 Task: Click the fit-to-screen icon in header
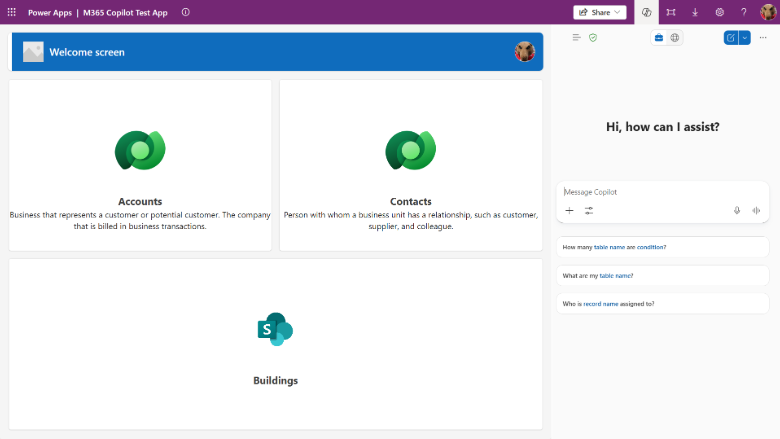(x=671, y=12)
